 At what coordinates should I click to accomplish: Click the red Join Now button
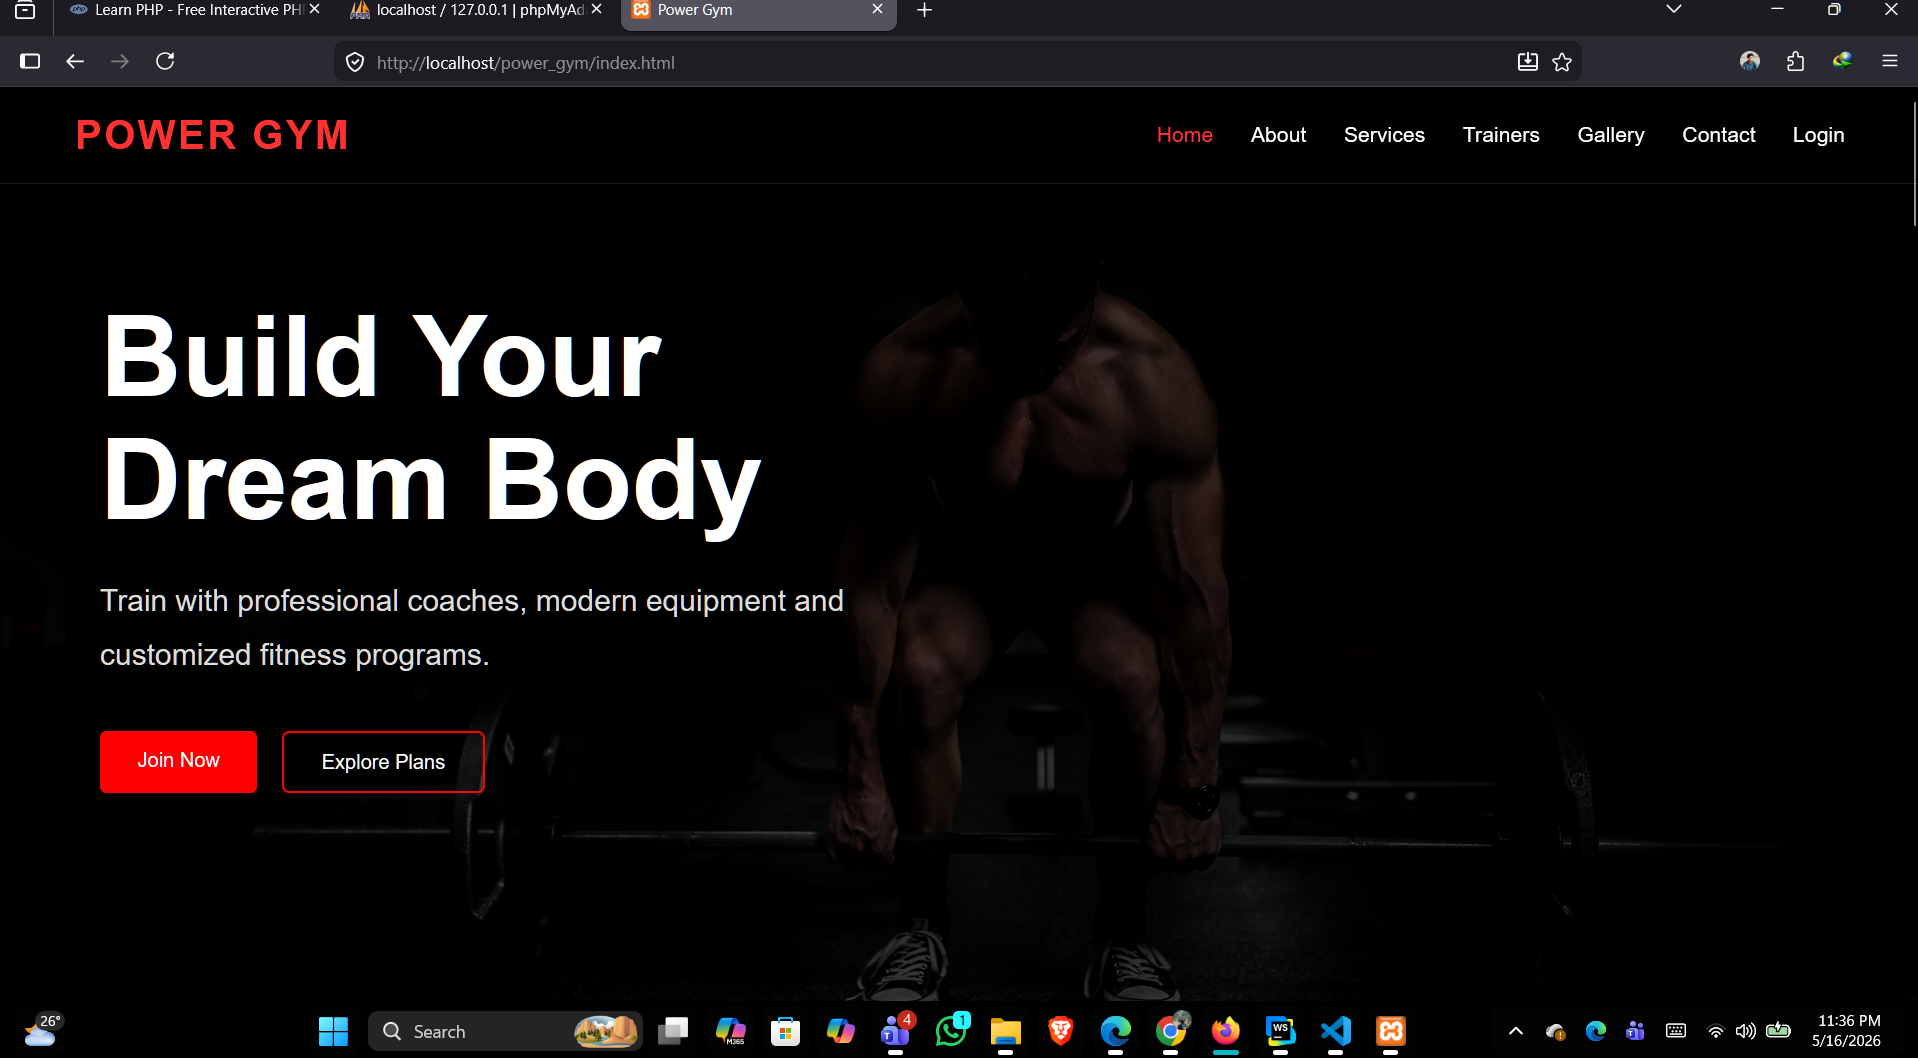pos(178,761)
